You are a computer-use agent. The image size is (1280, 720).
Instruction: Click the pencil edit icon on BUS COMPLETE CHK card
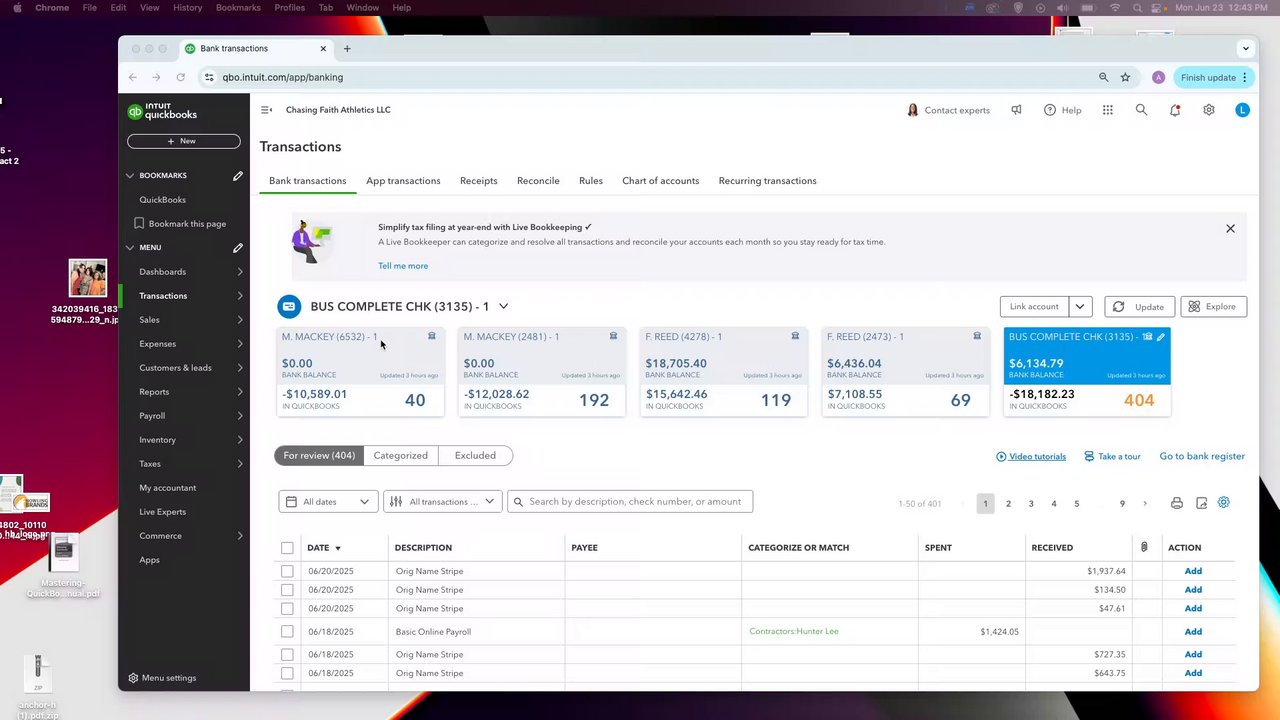[x=1161, y=337]
